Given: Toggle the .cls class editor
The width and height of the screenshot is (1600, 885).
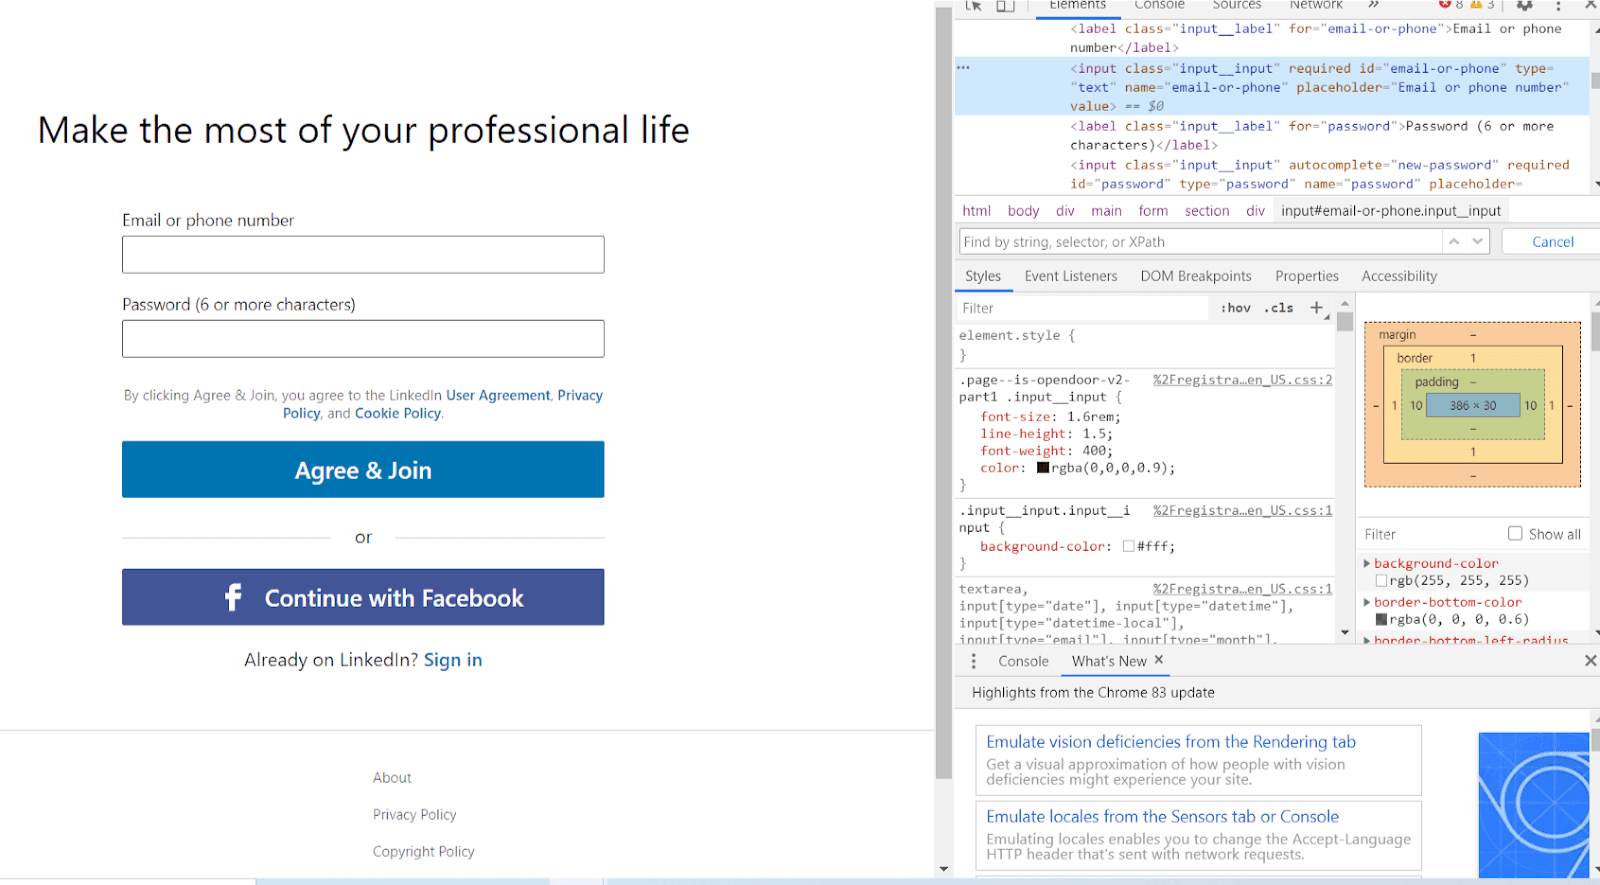Looking at the screenshot, I should tap(1279, 308).
